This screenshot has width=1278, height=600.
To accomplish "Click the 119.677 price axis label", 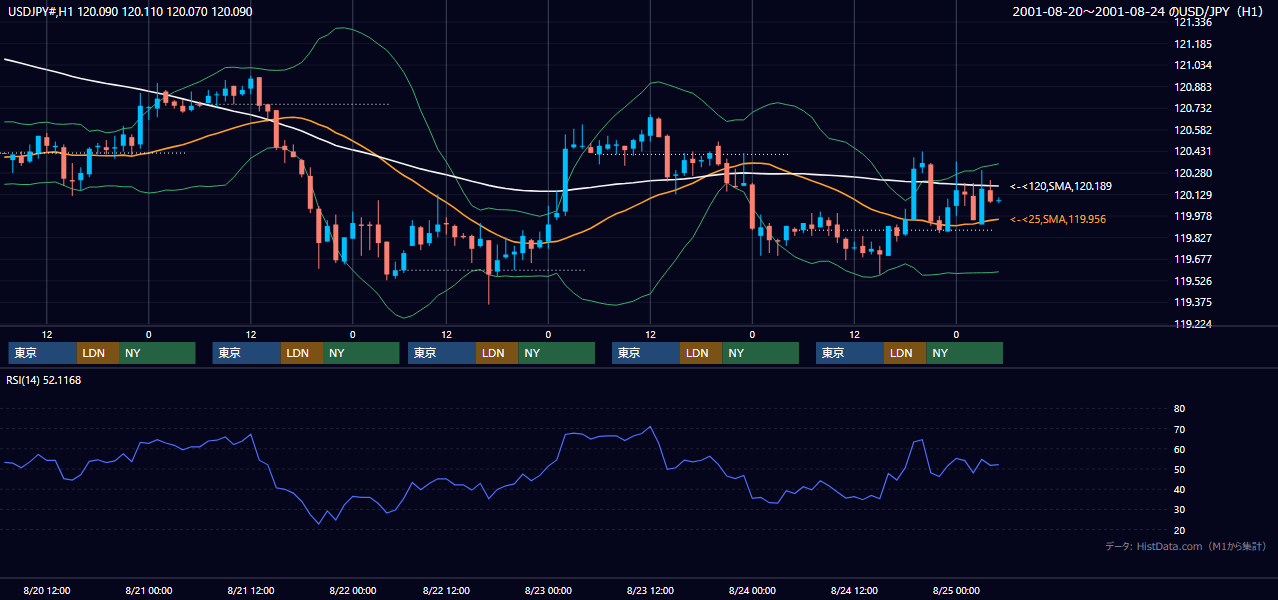I will (x=1192, y=259).
